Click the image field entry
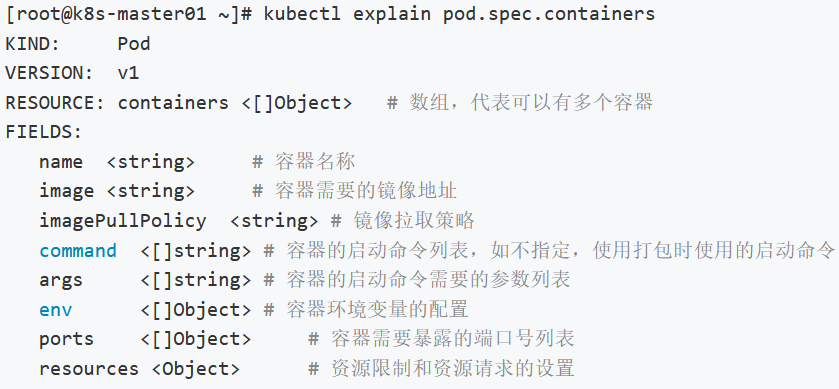839x389 pixels. tap(117, 191)
